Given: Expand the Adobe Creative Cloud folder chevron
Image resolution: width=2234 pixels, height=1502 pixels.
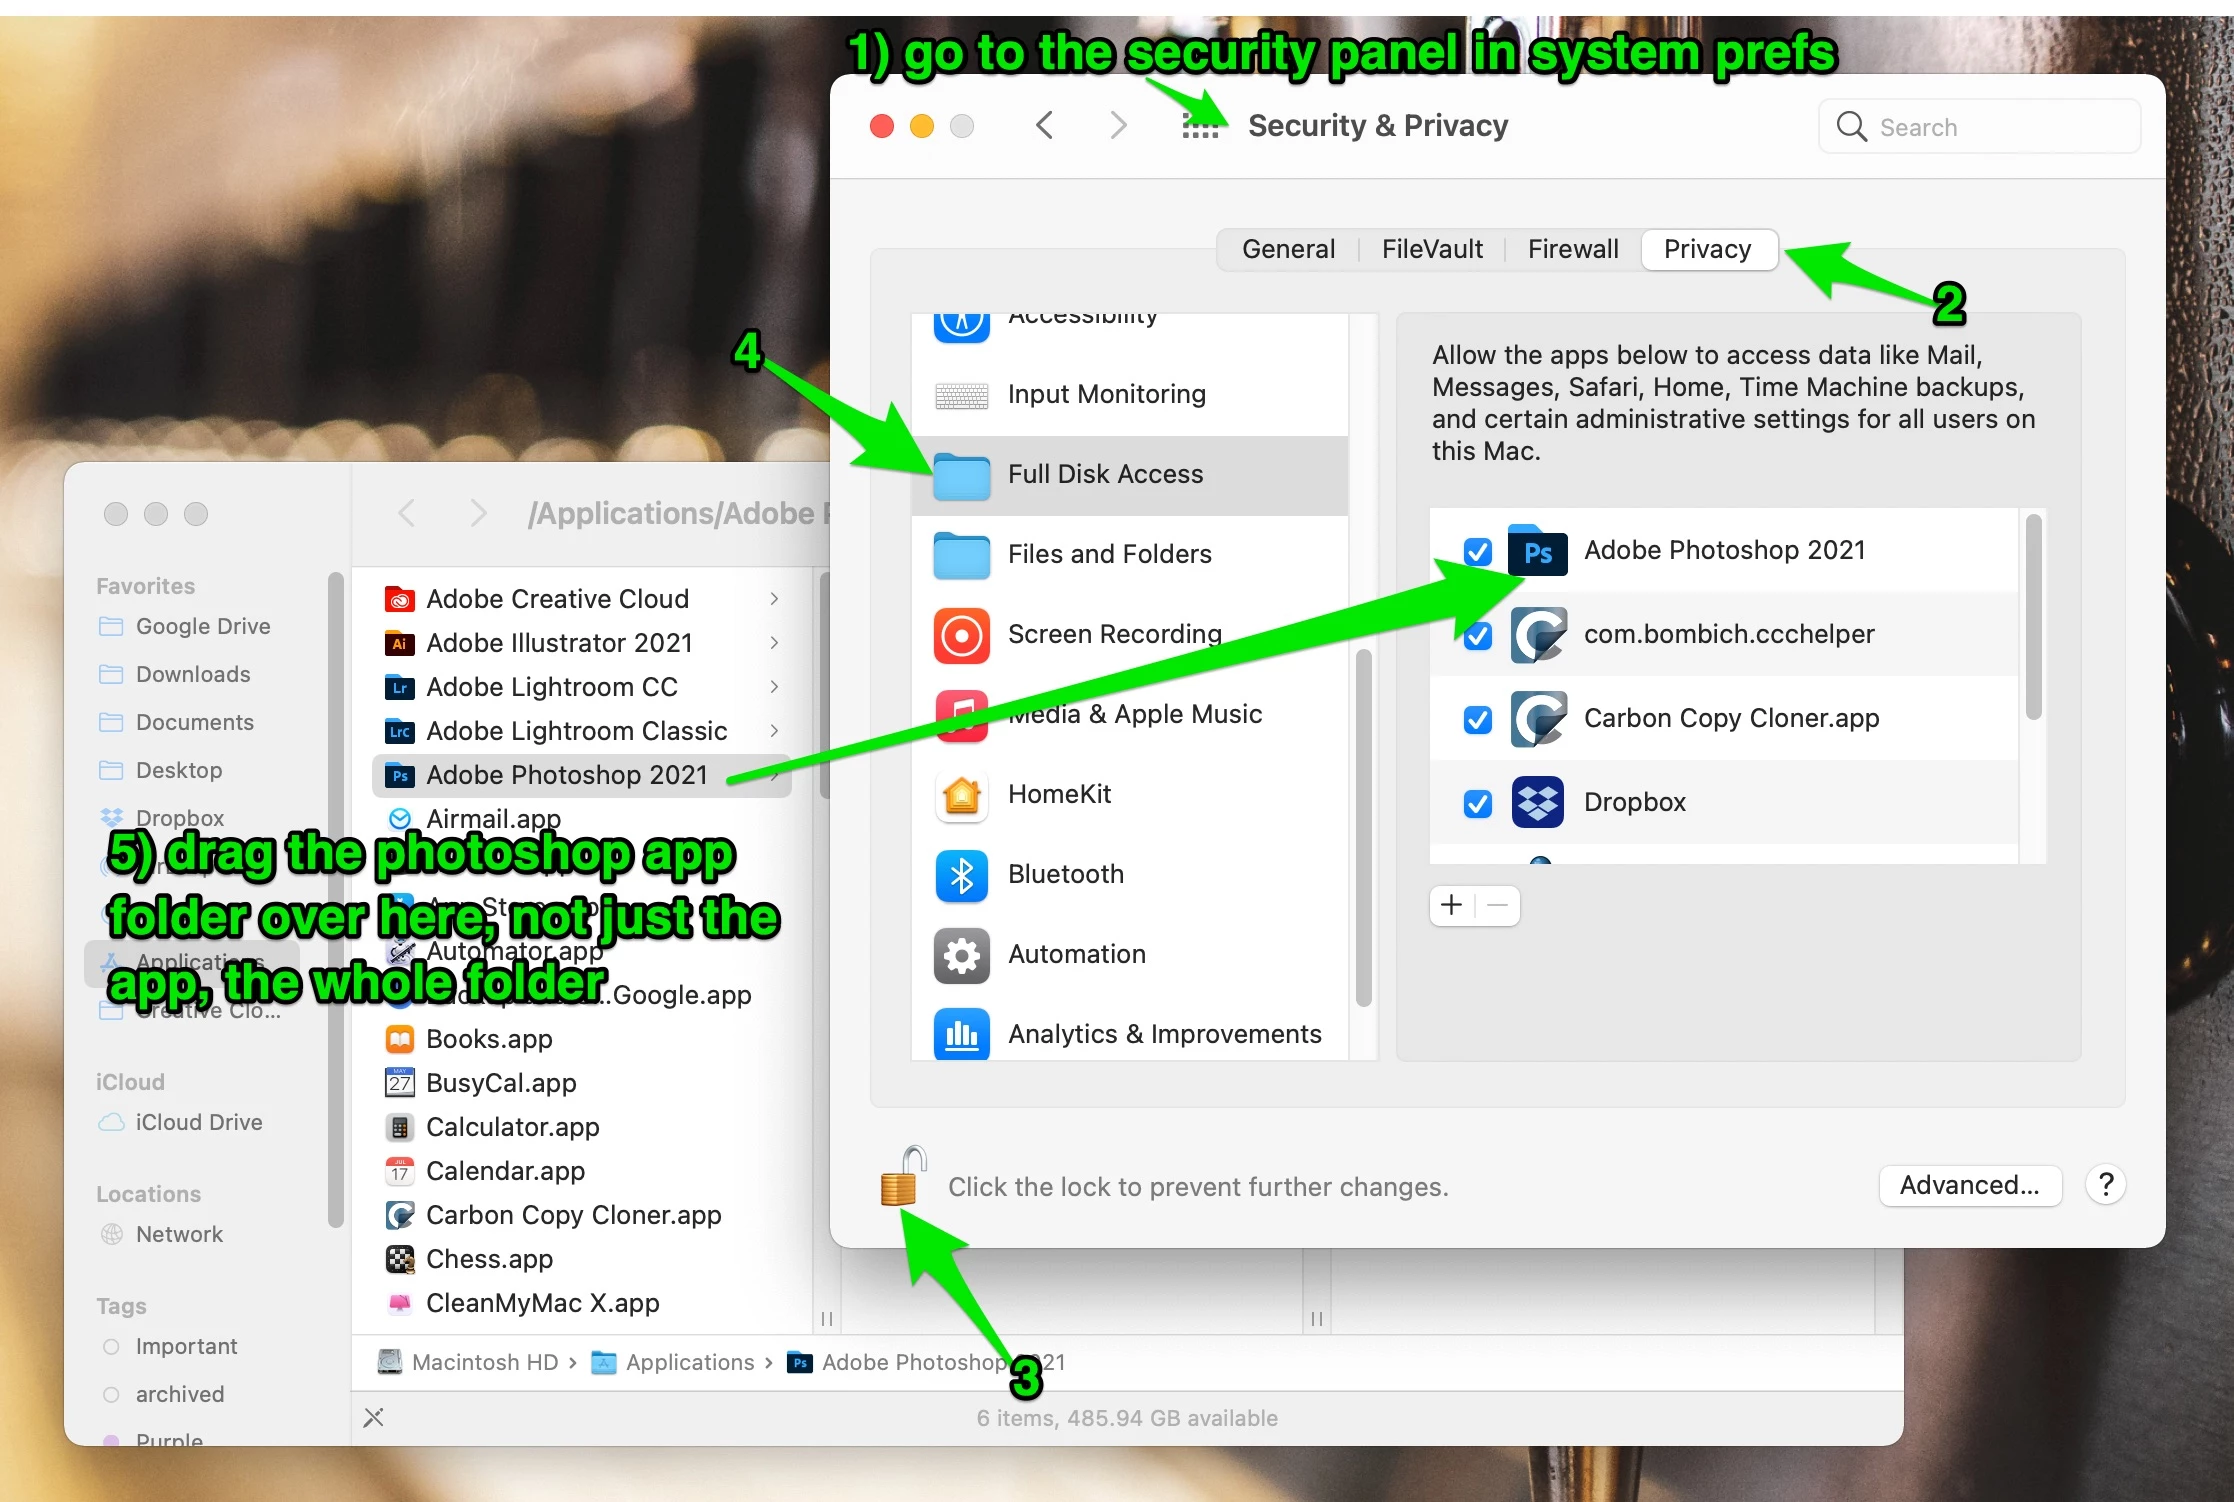Looking at the screenshot, I should click(774, 599).
